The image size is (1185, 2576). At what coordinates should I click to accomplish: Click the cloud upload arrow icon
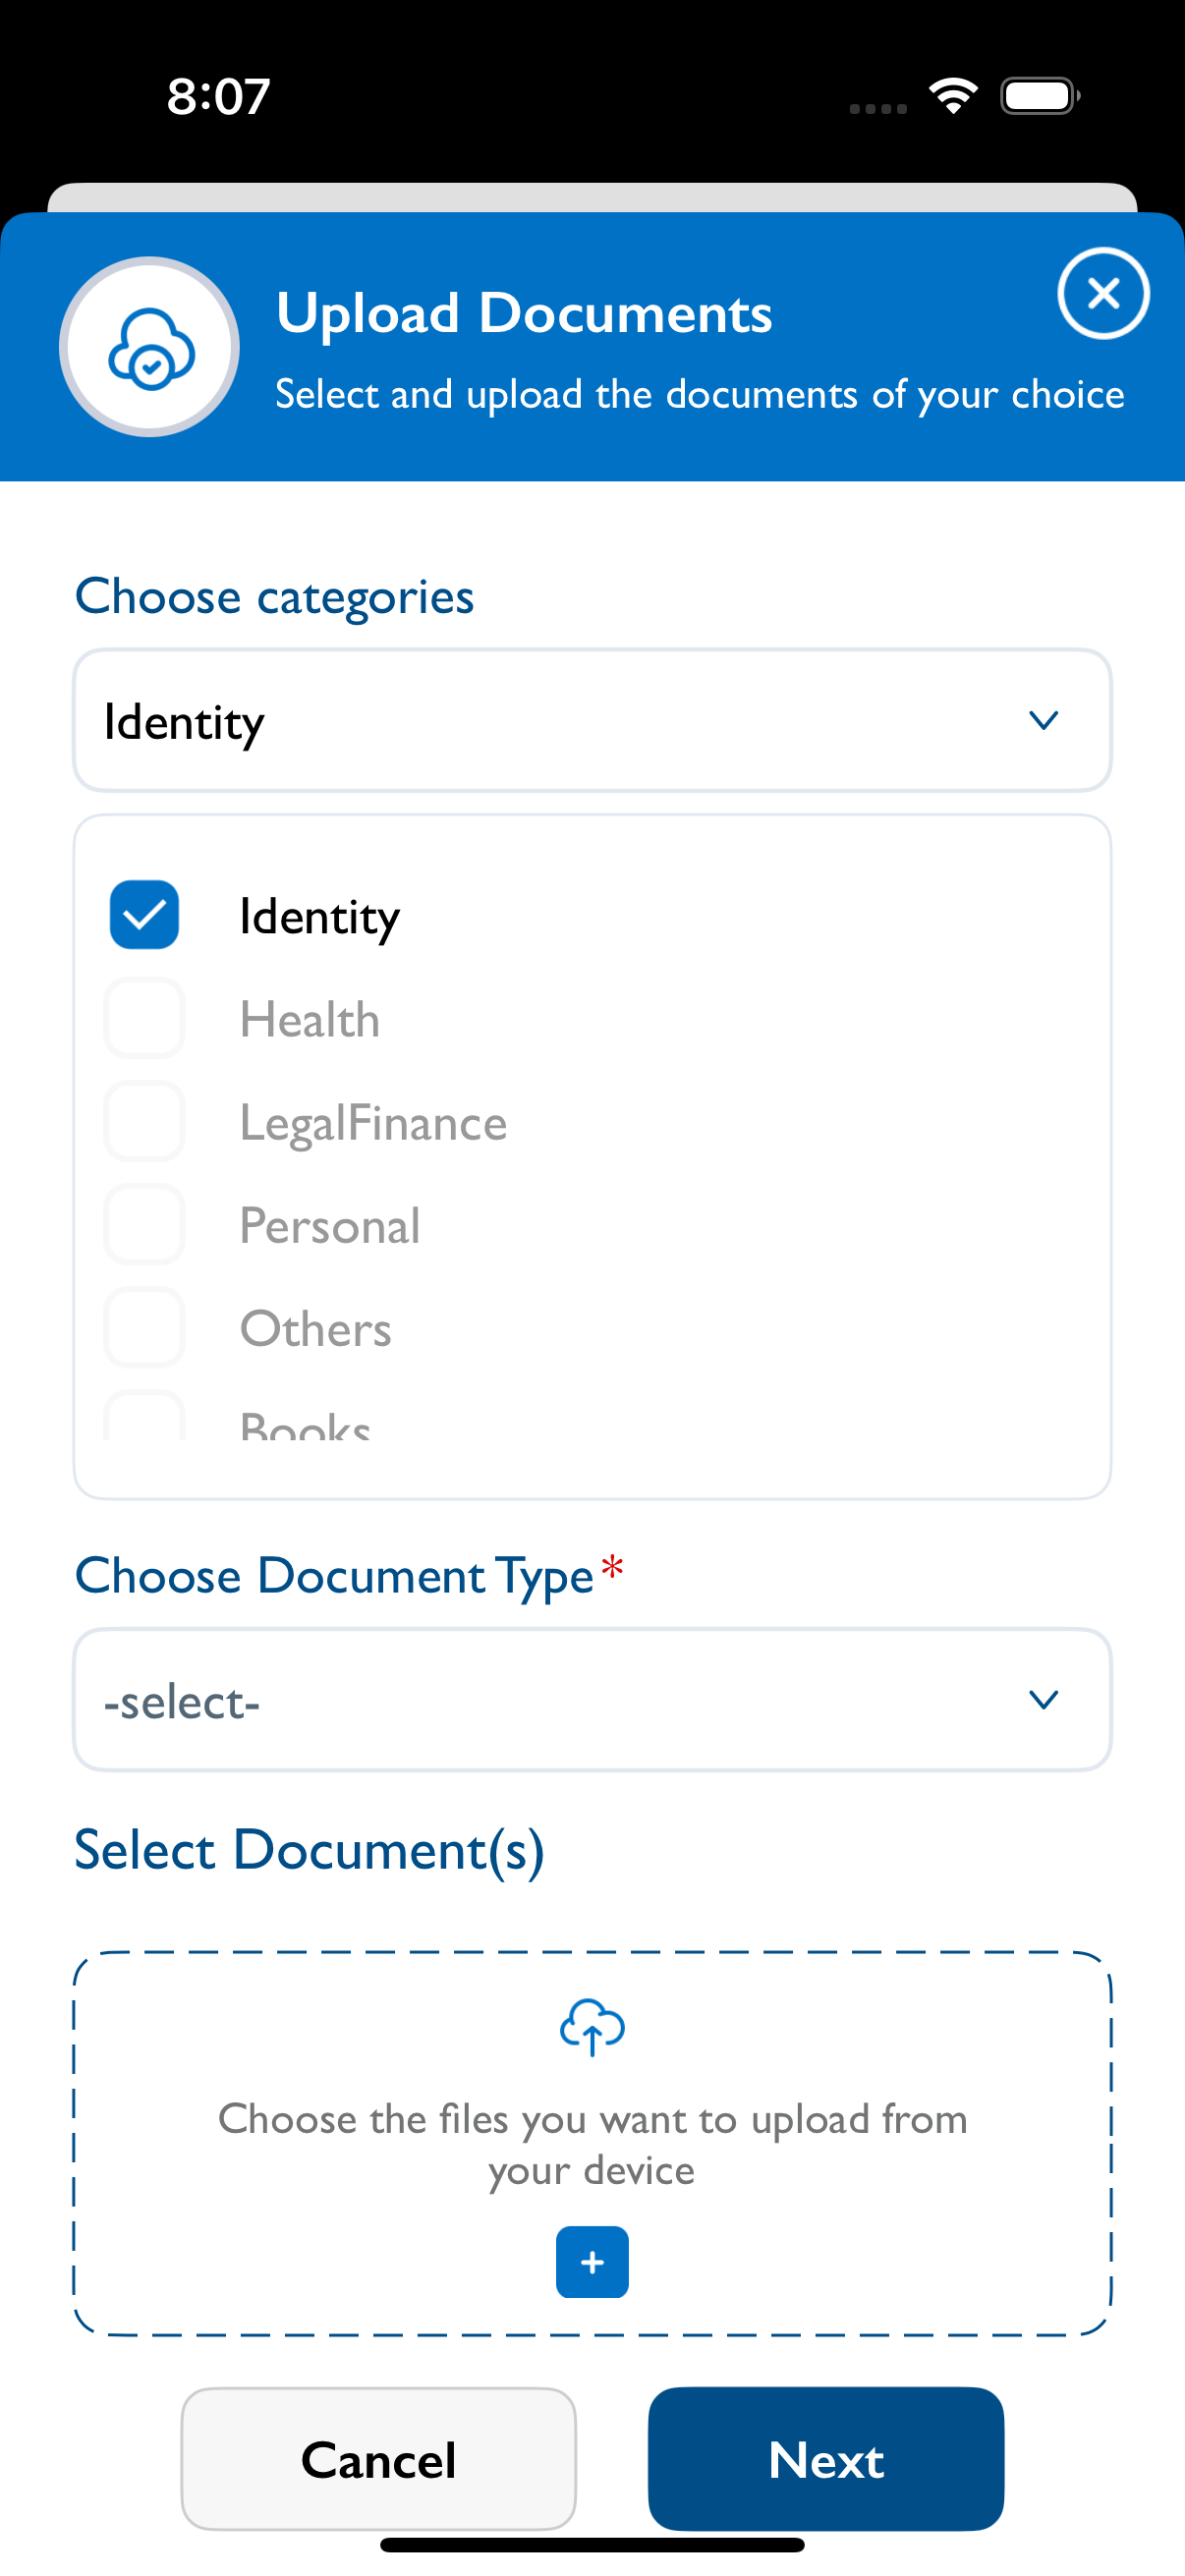592,2026
